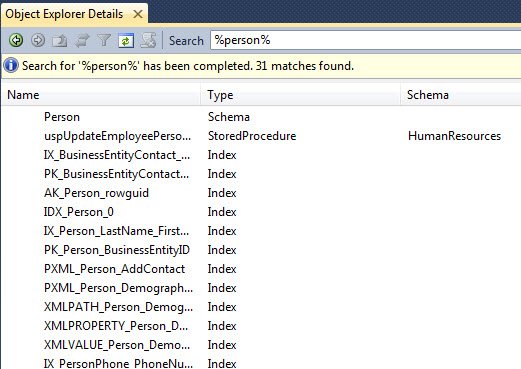The height and width of the screenshot is (369, 521).
Task: Click the StoredProcedure type cell
Action: click(x=252, y=136)
